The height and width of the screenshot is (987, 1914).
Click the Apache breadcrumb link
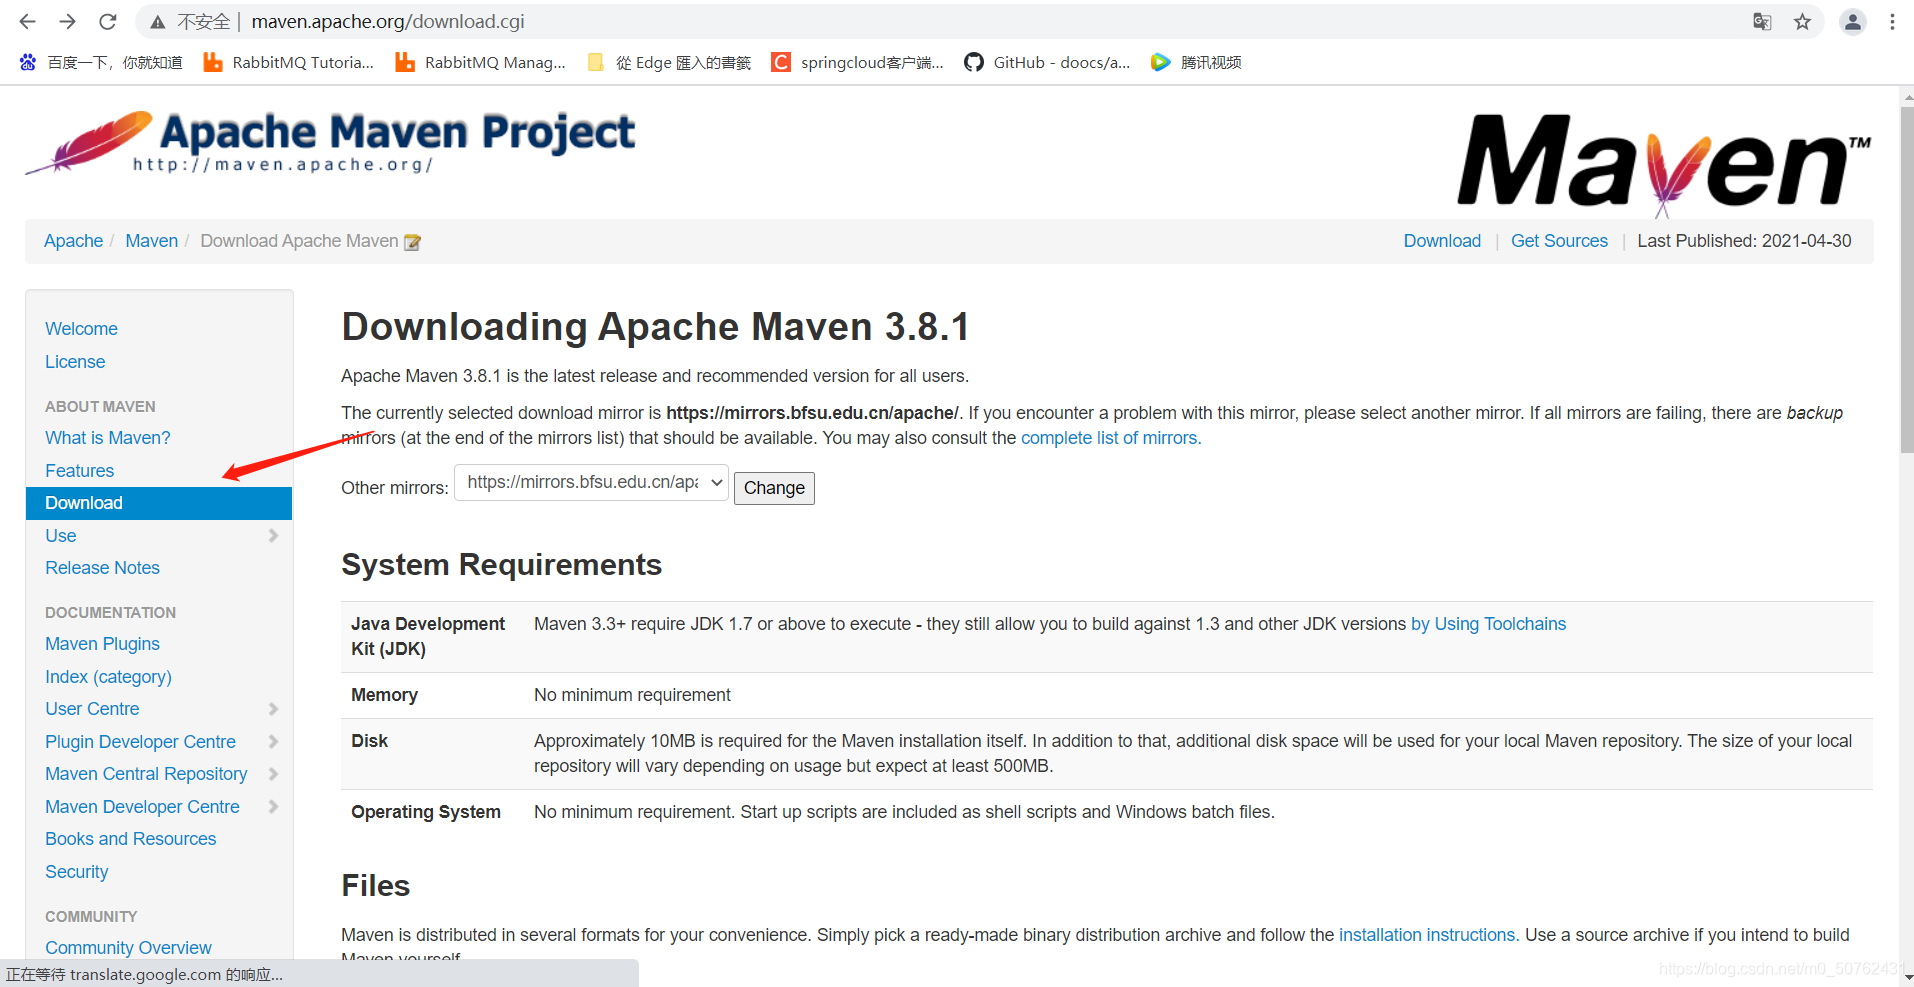(73, 241)
